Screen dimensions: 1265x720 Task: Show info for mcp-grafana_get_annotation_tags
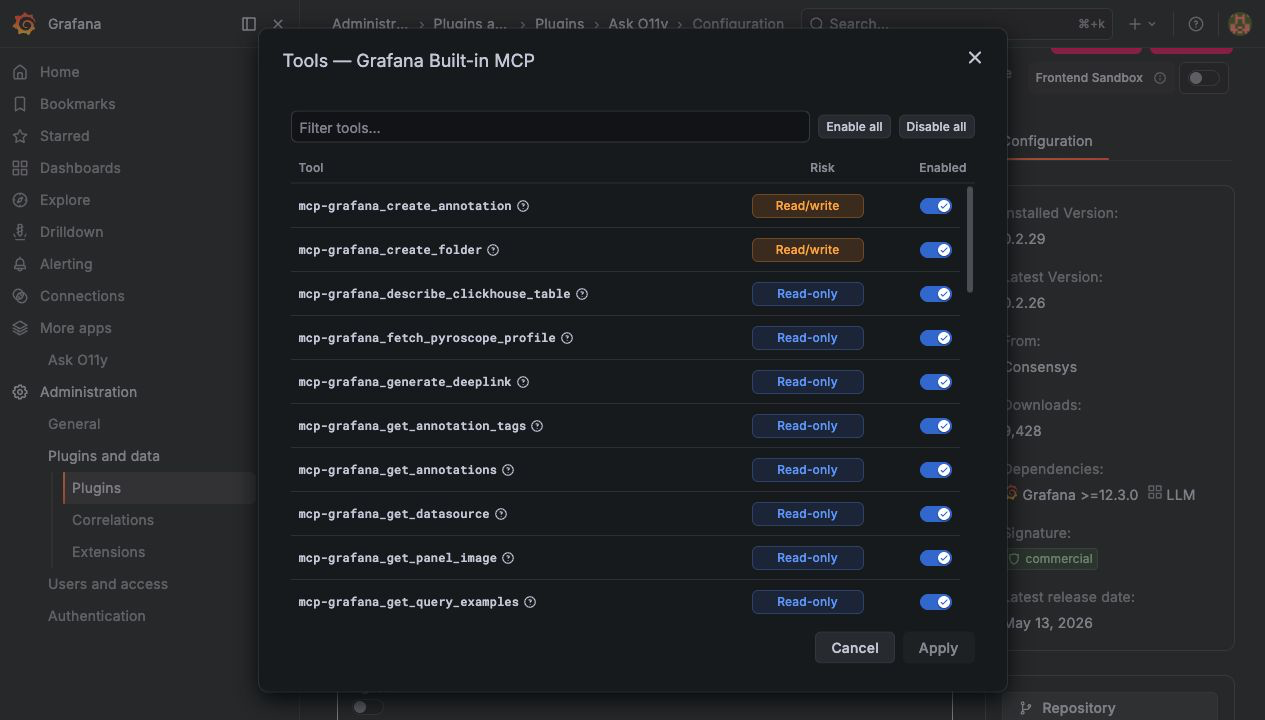coord(537,426)
